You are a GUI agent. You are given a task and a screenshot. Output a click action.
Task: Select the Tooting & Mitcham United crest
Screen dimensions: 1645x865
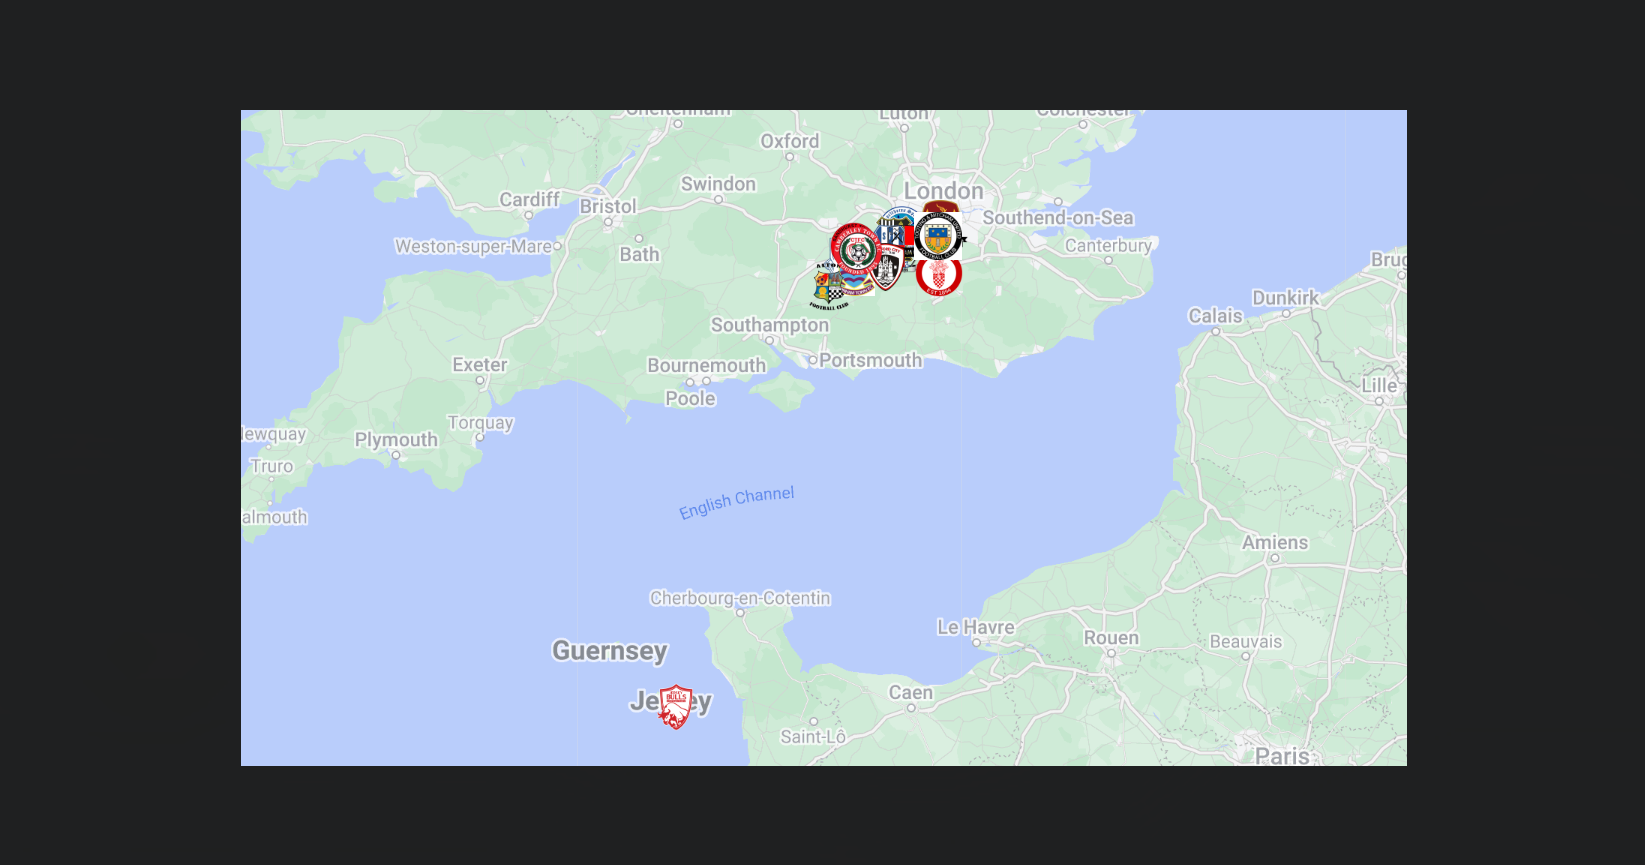pyautogui.click(x=938, y=236)
